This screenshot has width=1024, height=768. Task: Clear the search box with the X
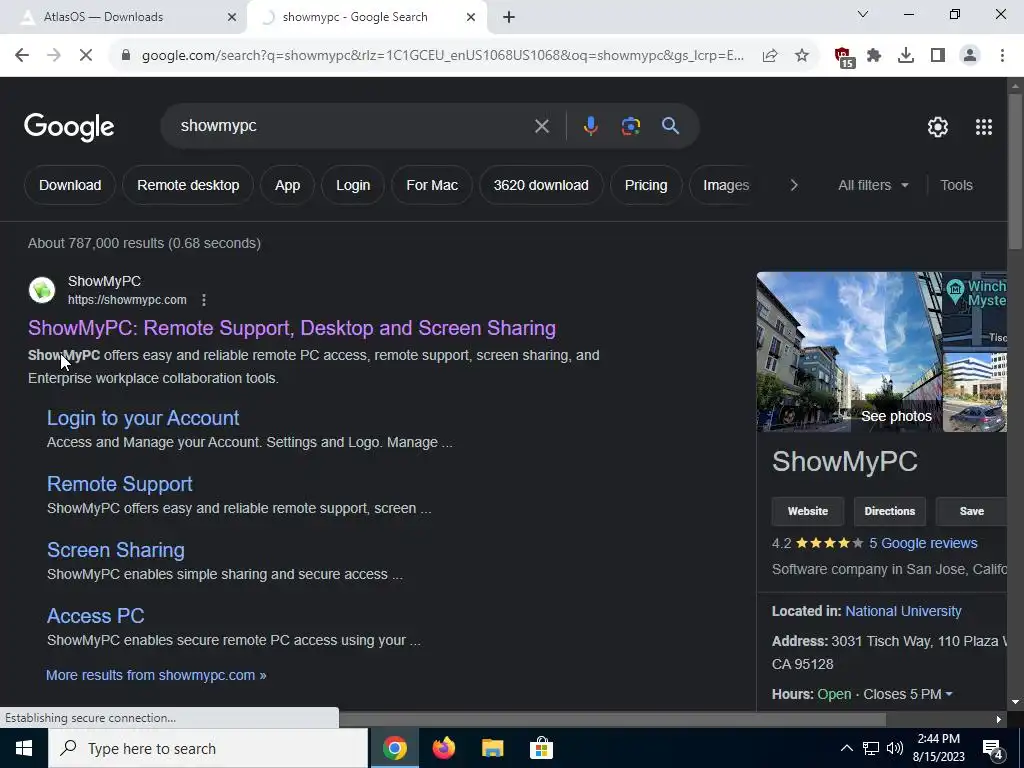[542, 126]
